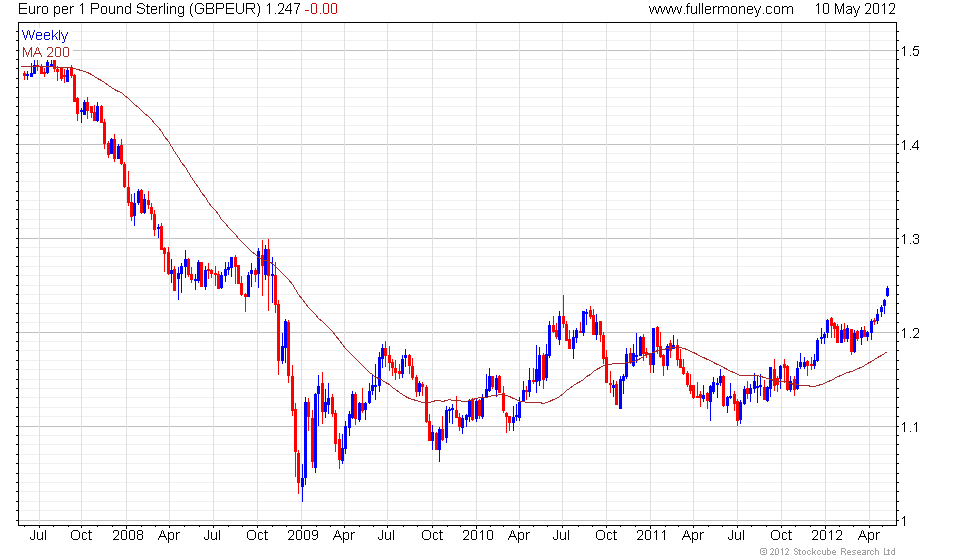The width and height of the screenshot is (980, 560).
Task: Click the '2010' year label on the time axis
Action: pyautogui.click(x=478, y=536)
